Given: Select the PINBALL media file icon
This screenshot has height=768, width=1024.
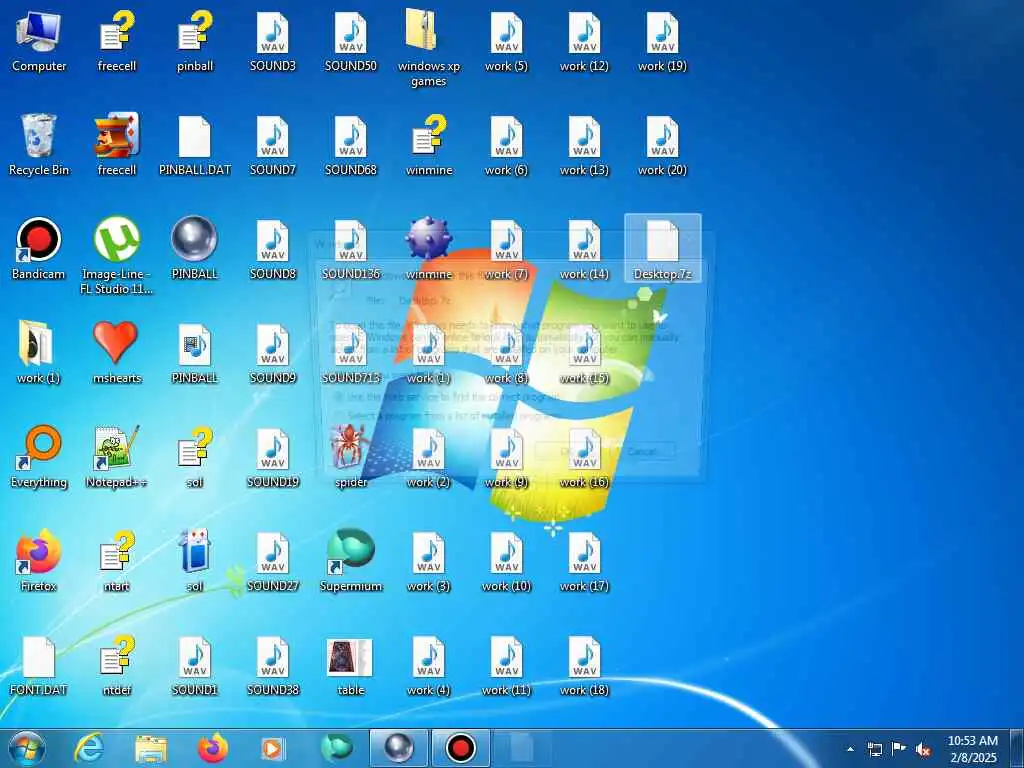Looking at the screenshot, I should 195,353.
